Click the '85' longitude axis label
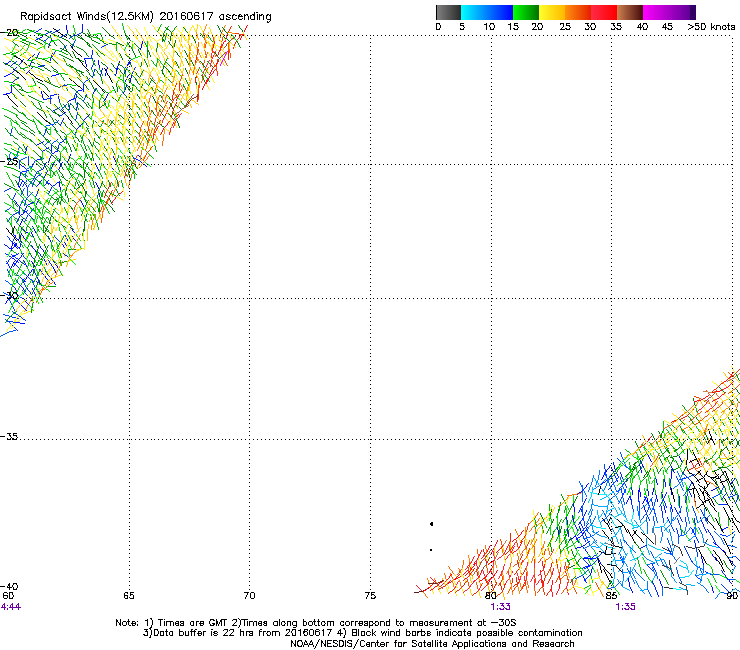This screenshot has height=650, width=740. pyautogui.click(x=611, y=595)
